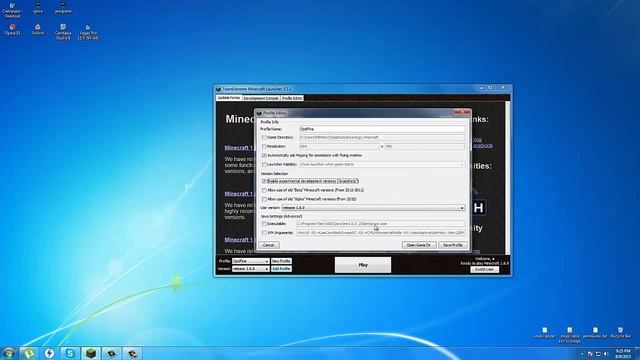Cancel the Profile Editor dialog
The image size is (640, 360).
269,245
